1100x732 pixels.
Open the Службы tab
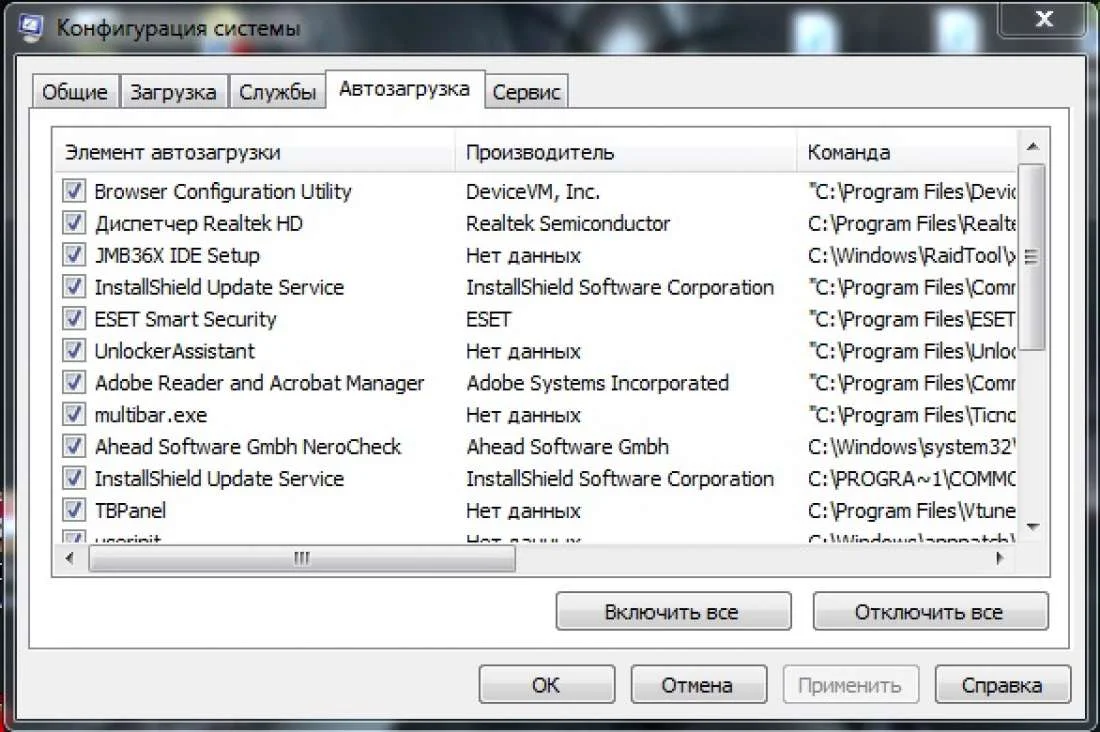[278, 92]
